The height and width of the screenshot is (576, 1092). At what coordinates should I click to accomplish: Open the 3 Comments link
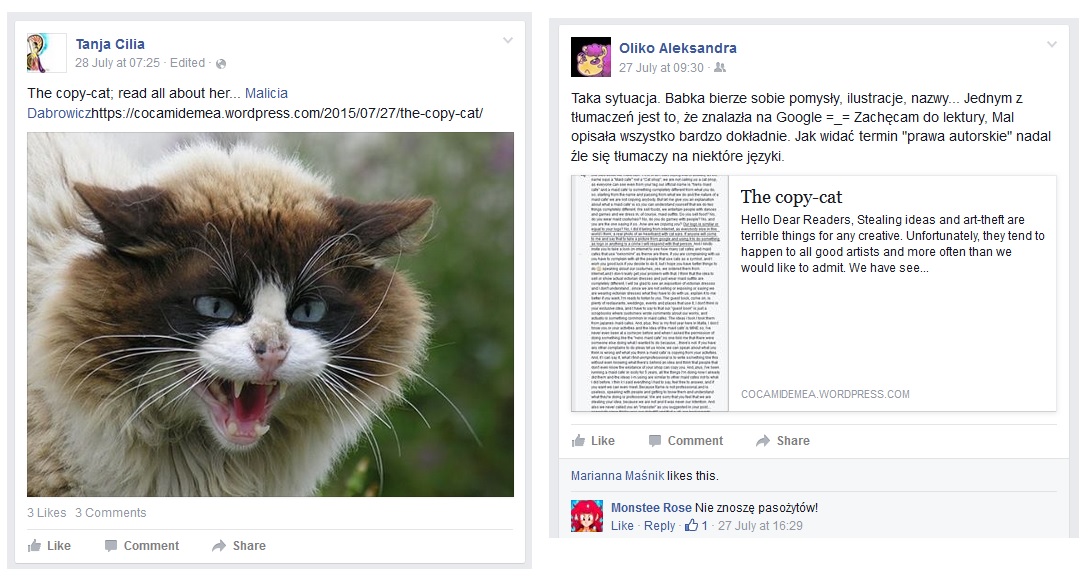tap(111, 513)
